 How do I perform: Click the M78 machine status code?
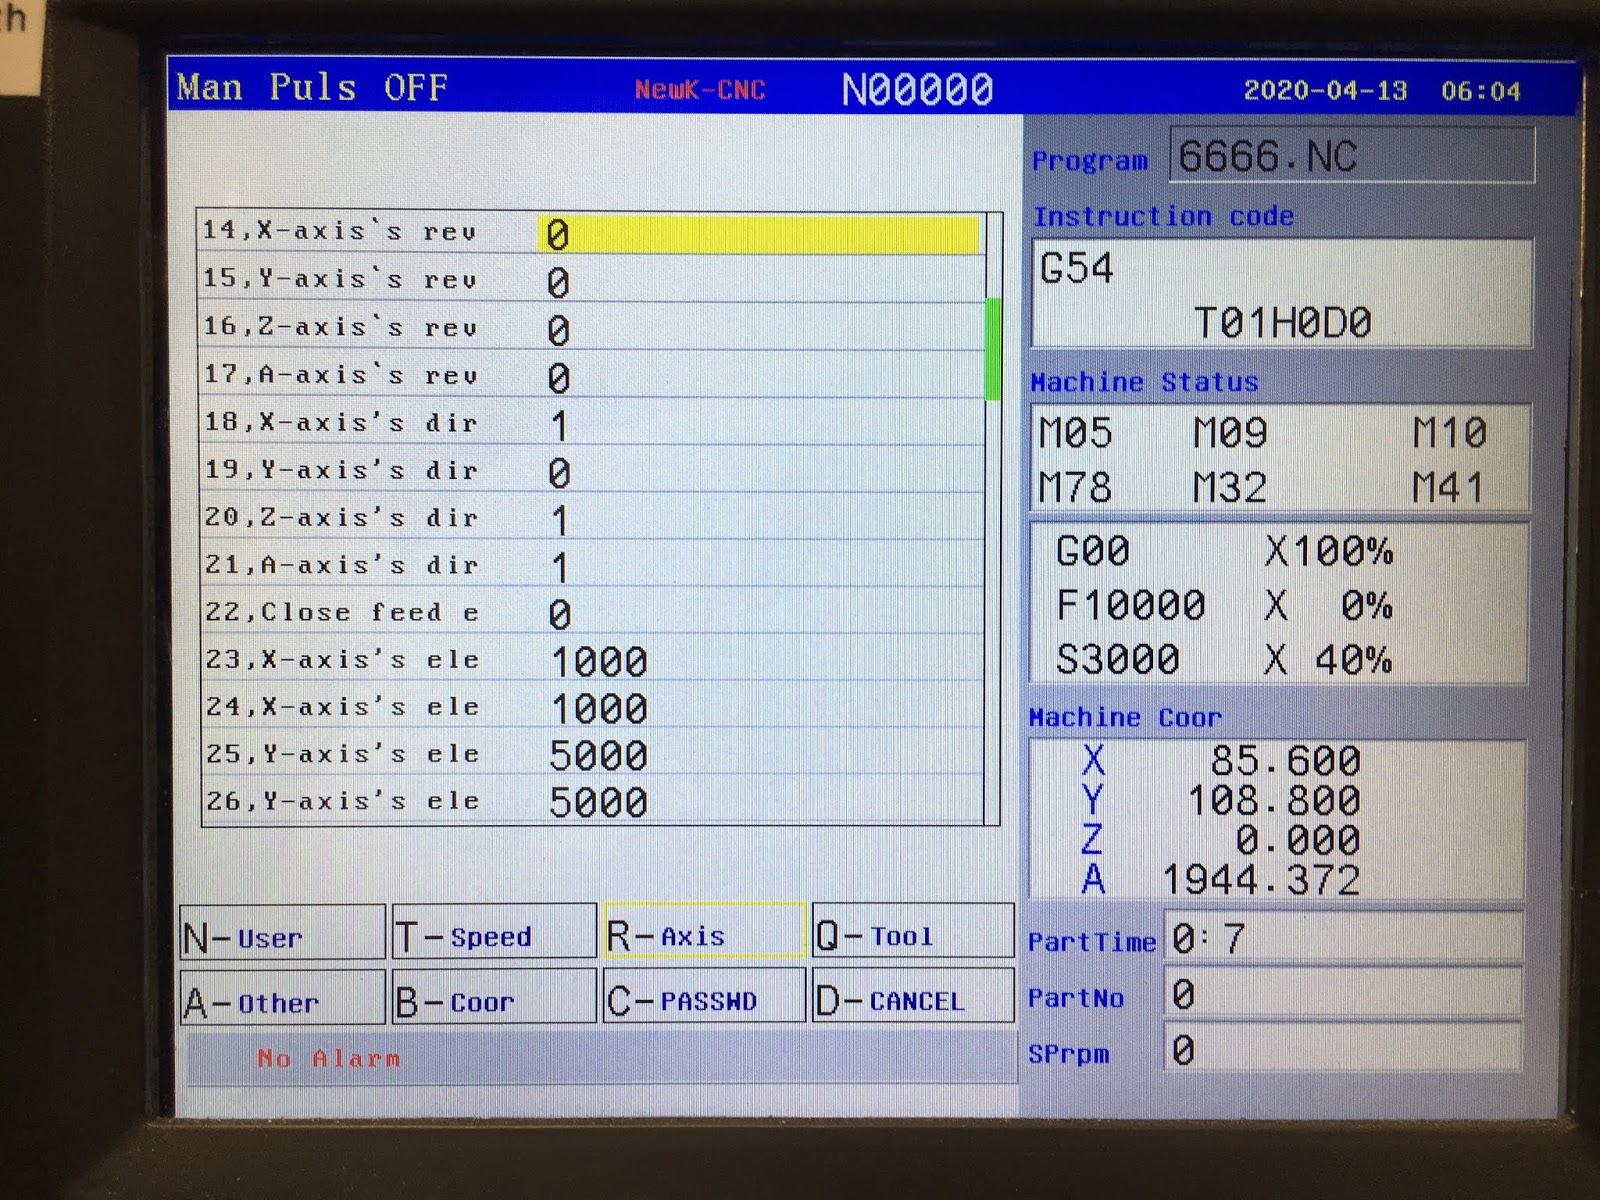click(x=1076, y=488)
